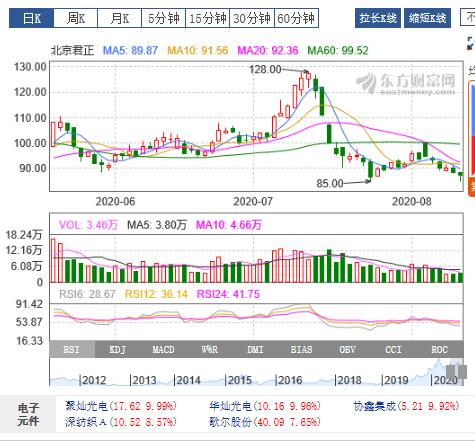This screenshot has height=441, width=475.
Task: Click the VOL: 3.46万 volume label
Action: [x=88, y=225]
